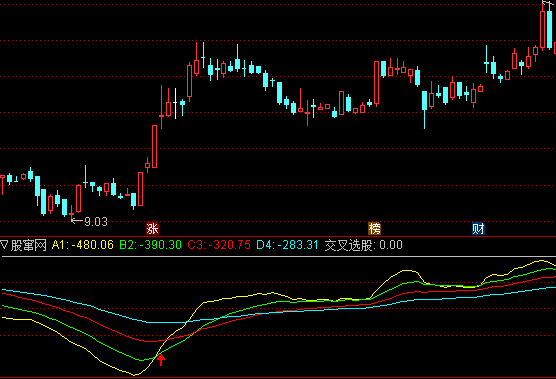Viewport: 556px width, 379px height.
Task: Click the 股窜网 indicator name
Action: coord(28,245)
